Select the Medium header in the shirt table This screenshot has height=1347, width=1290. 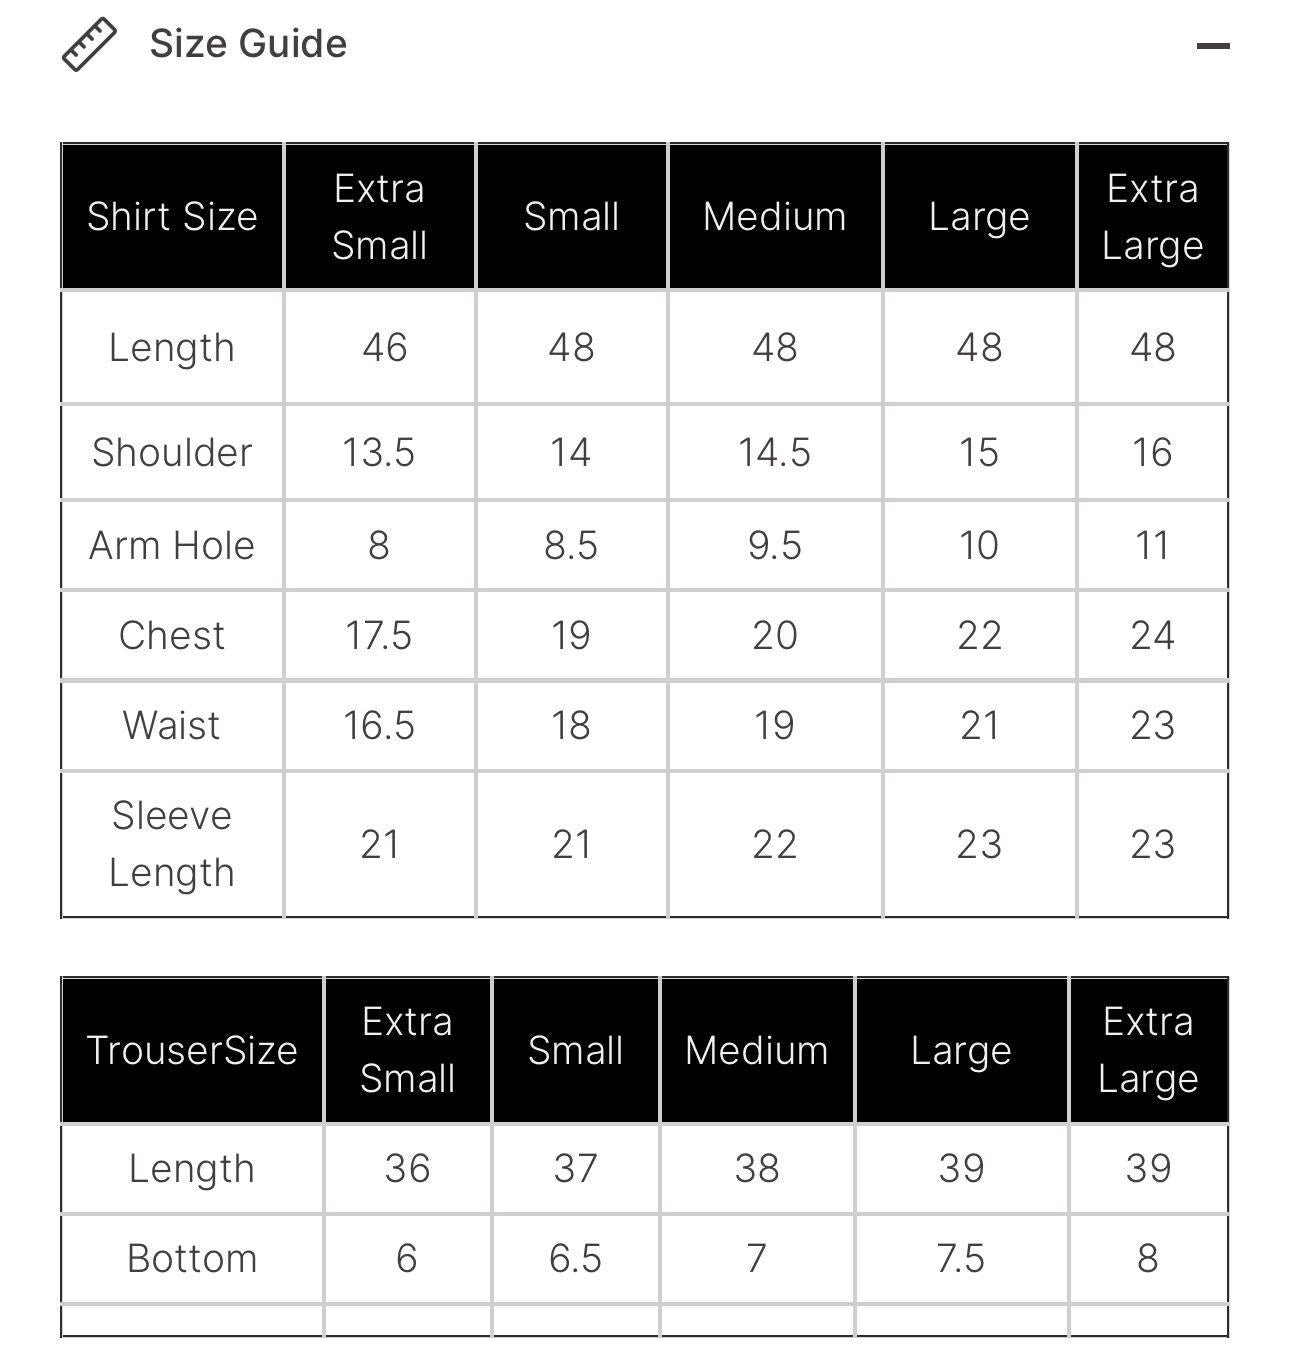click(774, 217)
